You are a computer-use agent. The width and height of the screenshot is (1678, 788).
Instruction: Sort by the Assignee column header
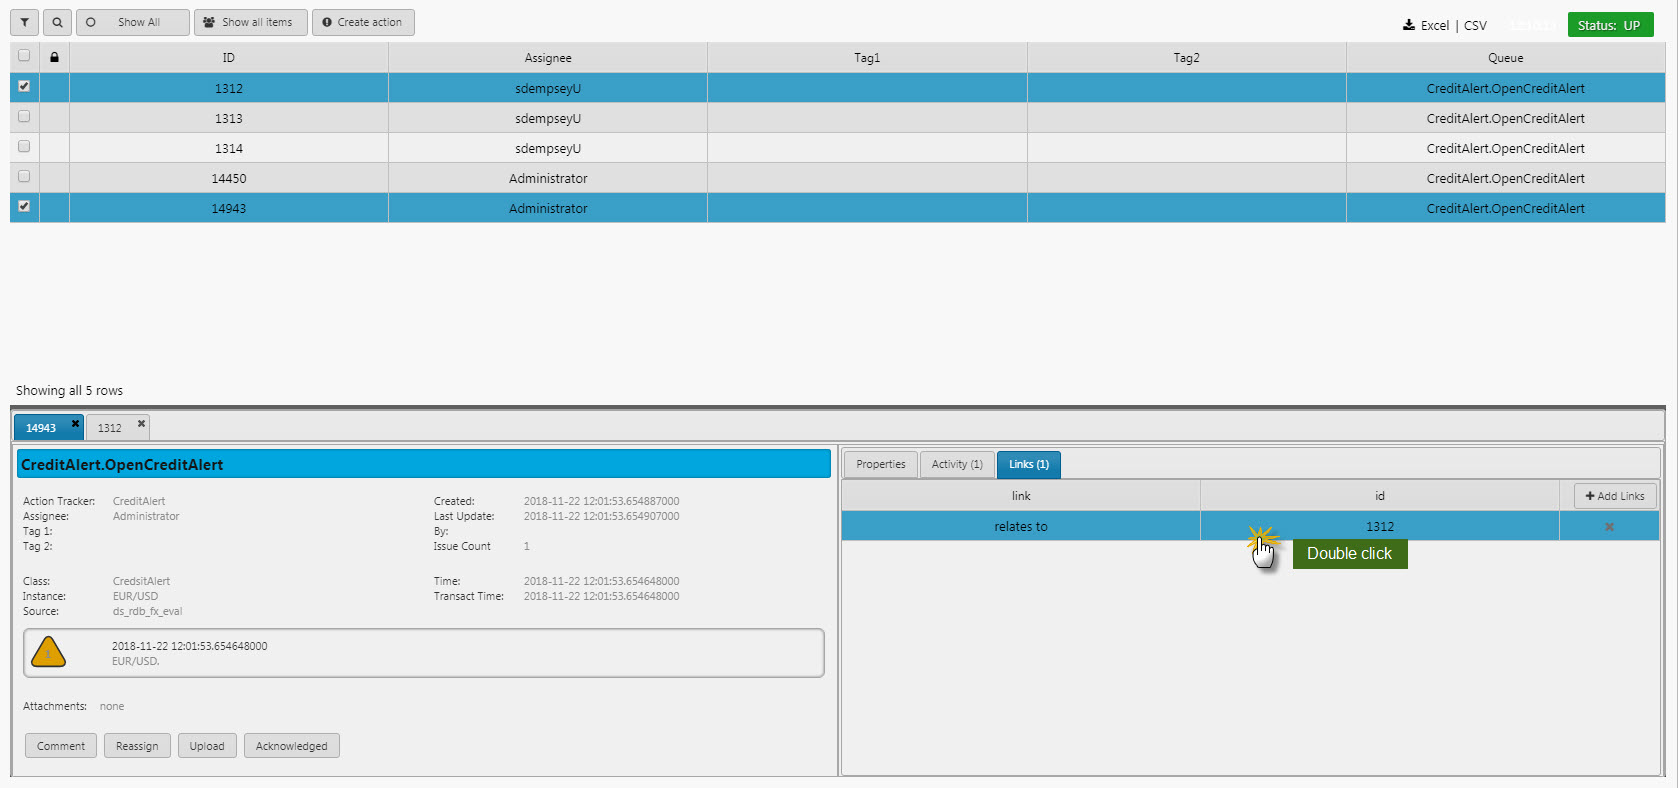point(548,58)
